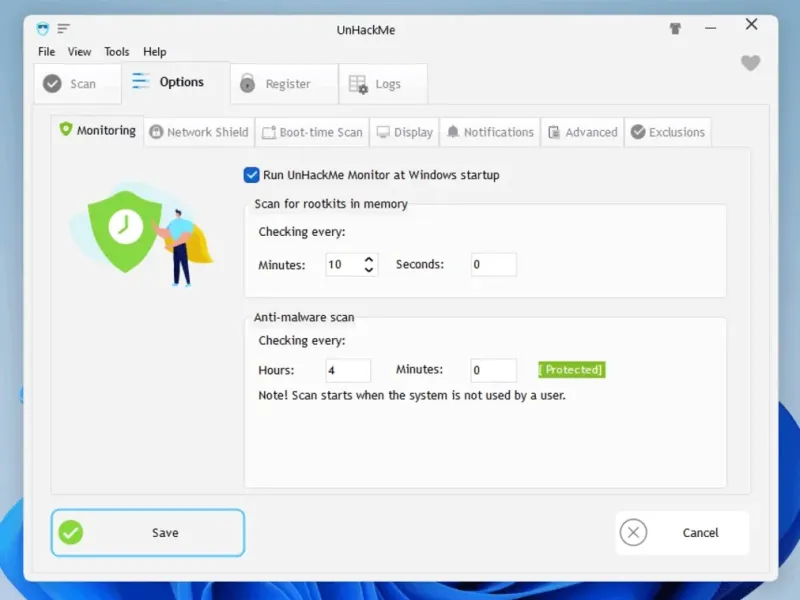Switch to the Logs tab

tap(383, 84)
